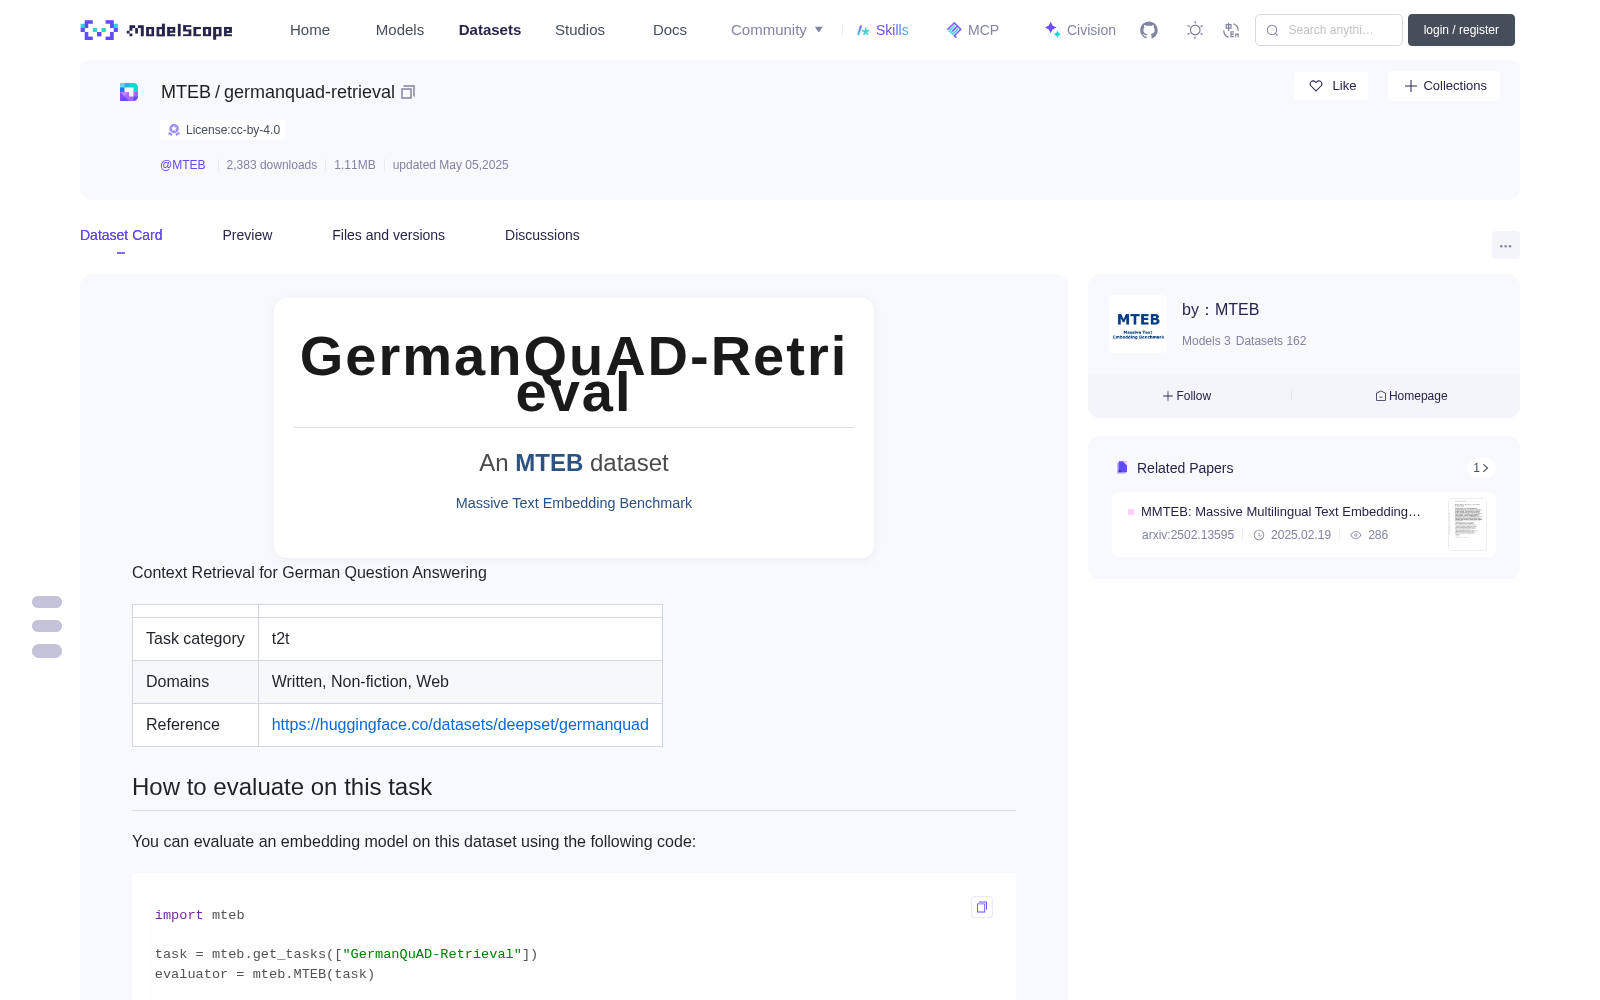Open the paper thumbnail preview

tap(1467, 524)
